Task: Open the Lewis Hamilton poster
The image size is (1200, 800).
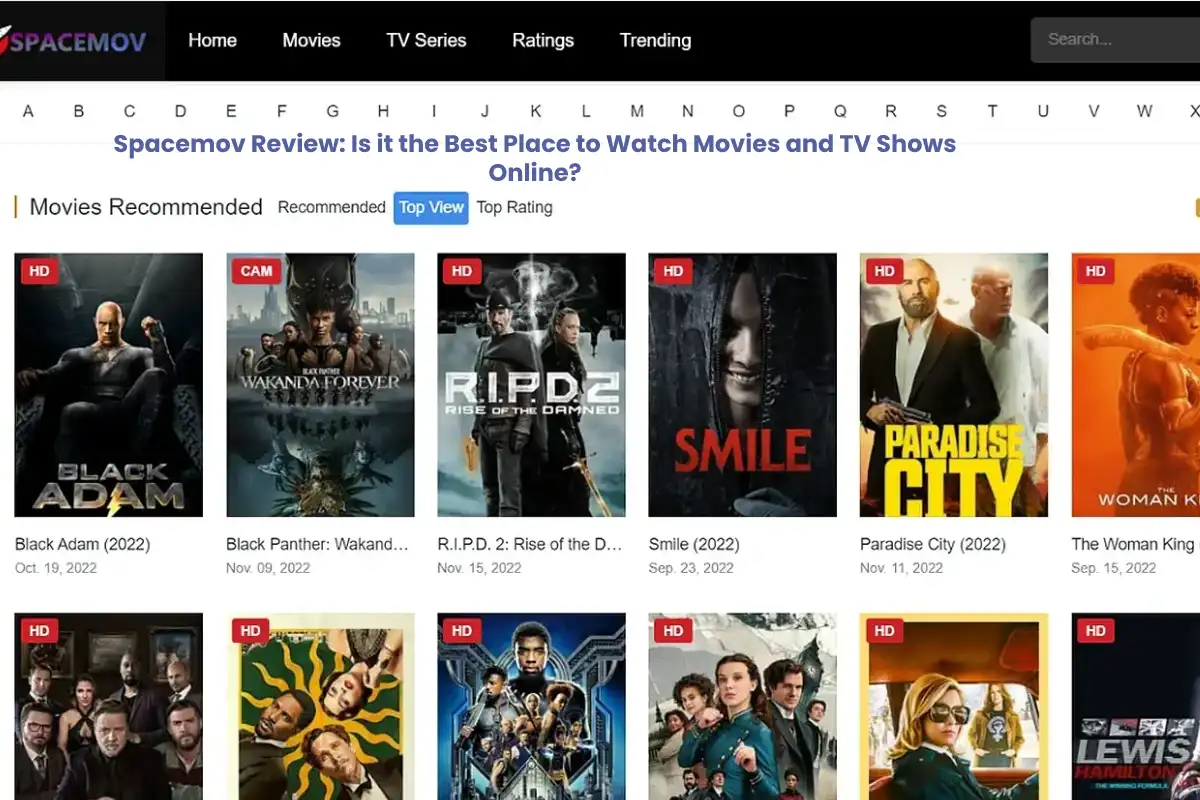Action: coord(1136,707)
